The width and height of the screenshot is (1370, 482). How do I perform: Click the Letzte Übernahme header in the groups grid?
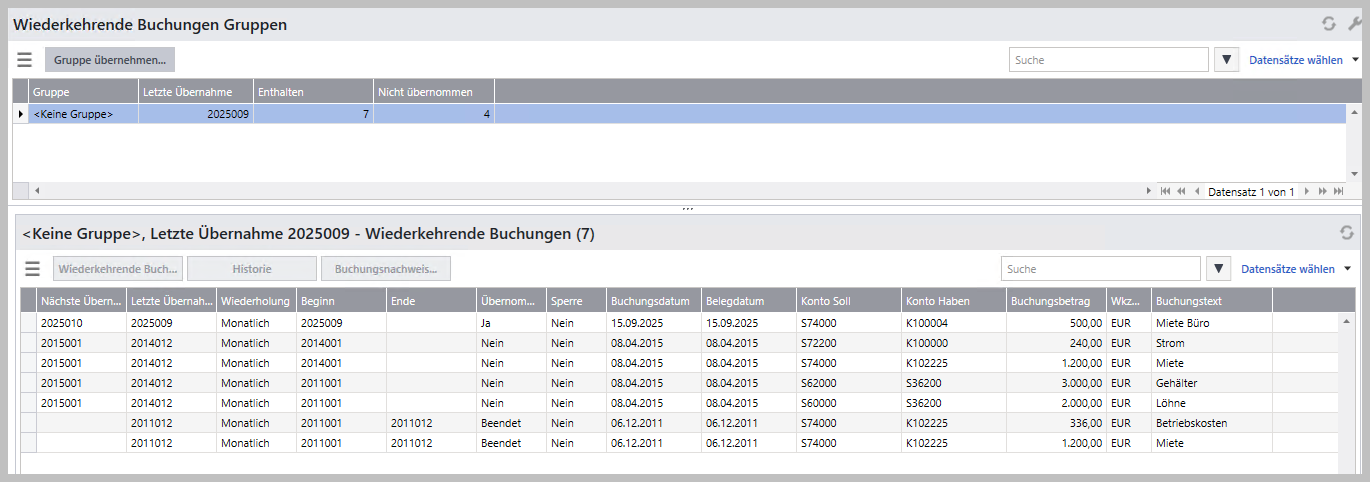(x=195, y=92)
